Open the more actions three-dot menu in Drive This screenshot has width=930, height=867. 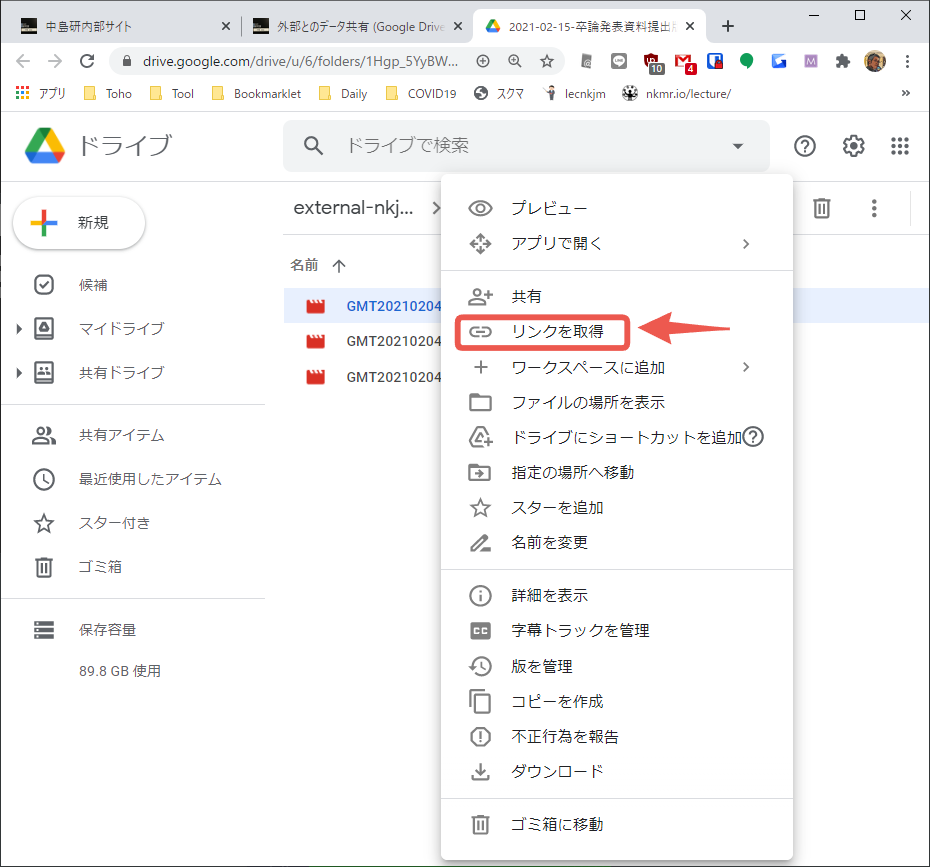pos(874,208)
